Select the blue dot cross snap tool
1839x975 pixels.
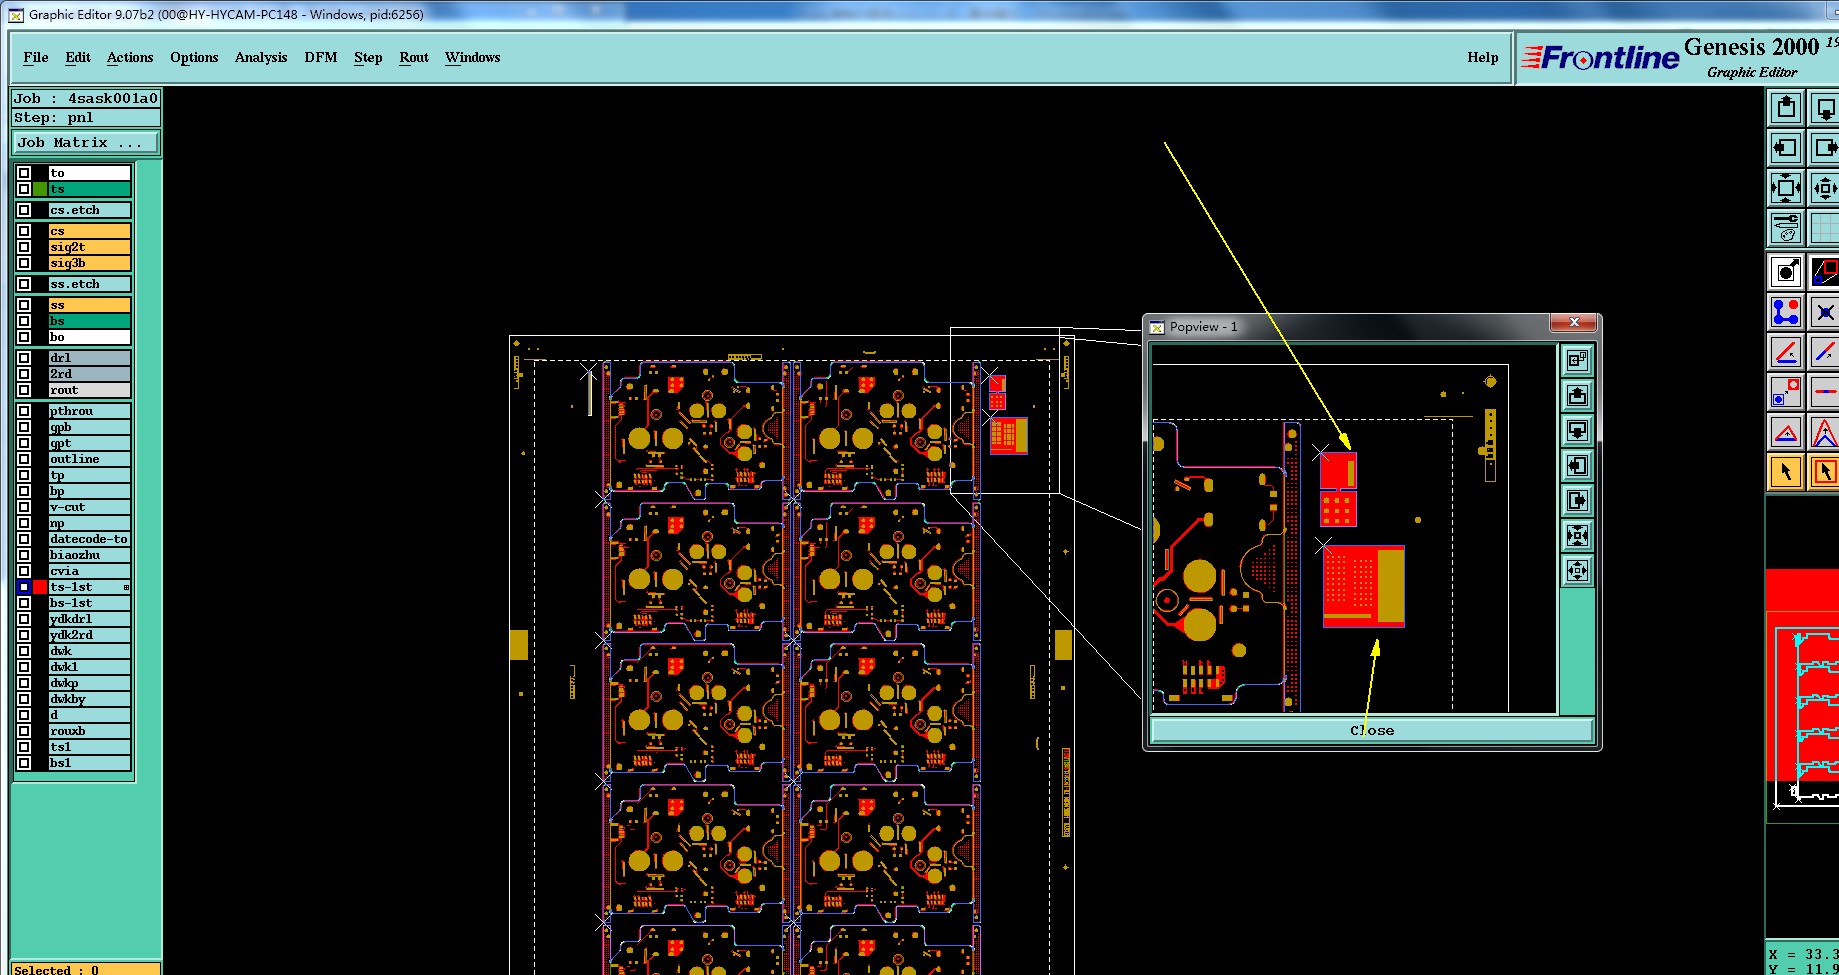(x=1825, y=312)
